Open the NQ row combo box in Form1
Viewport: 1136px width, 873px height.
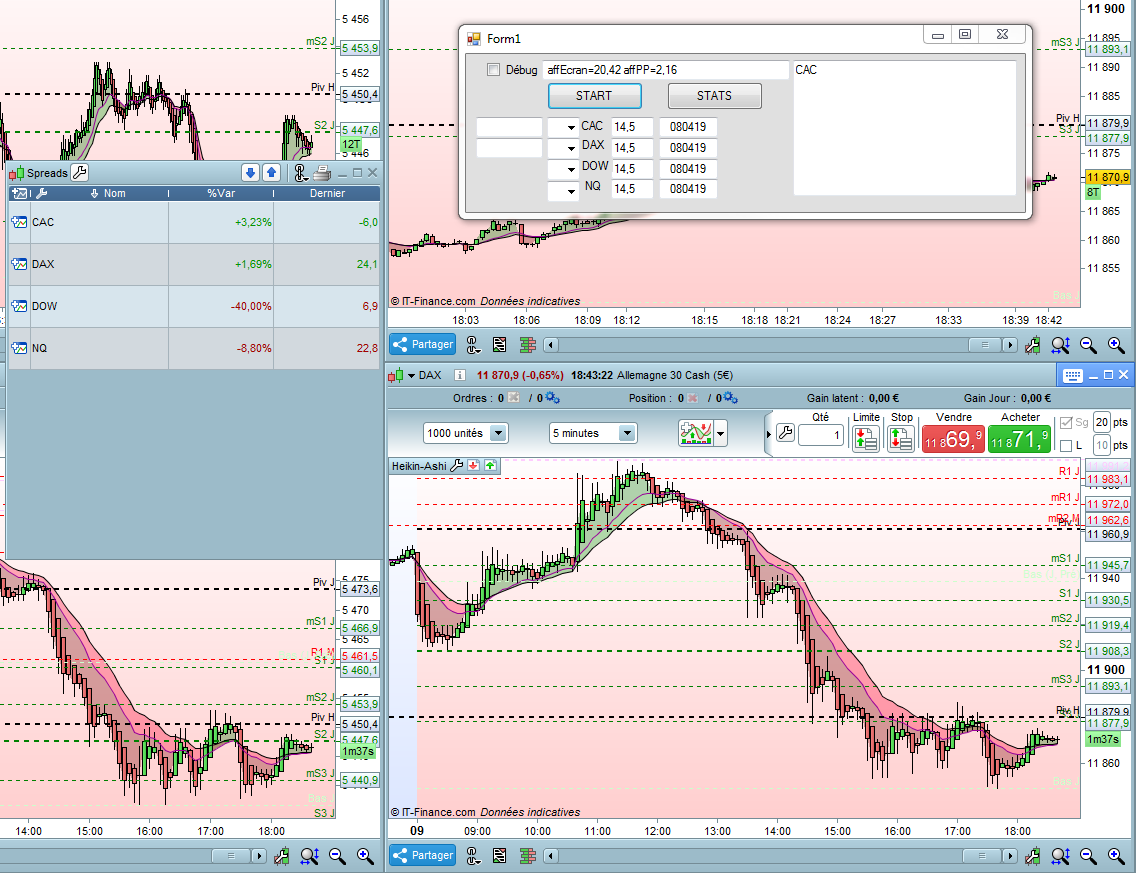563,190
